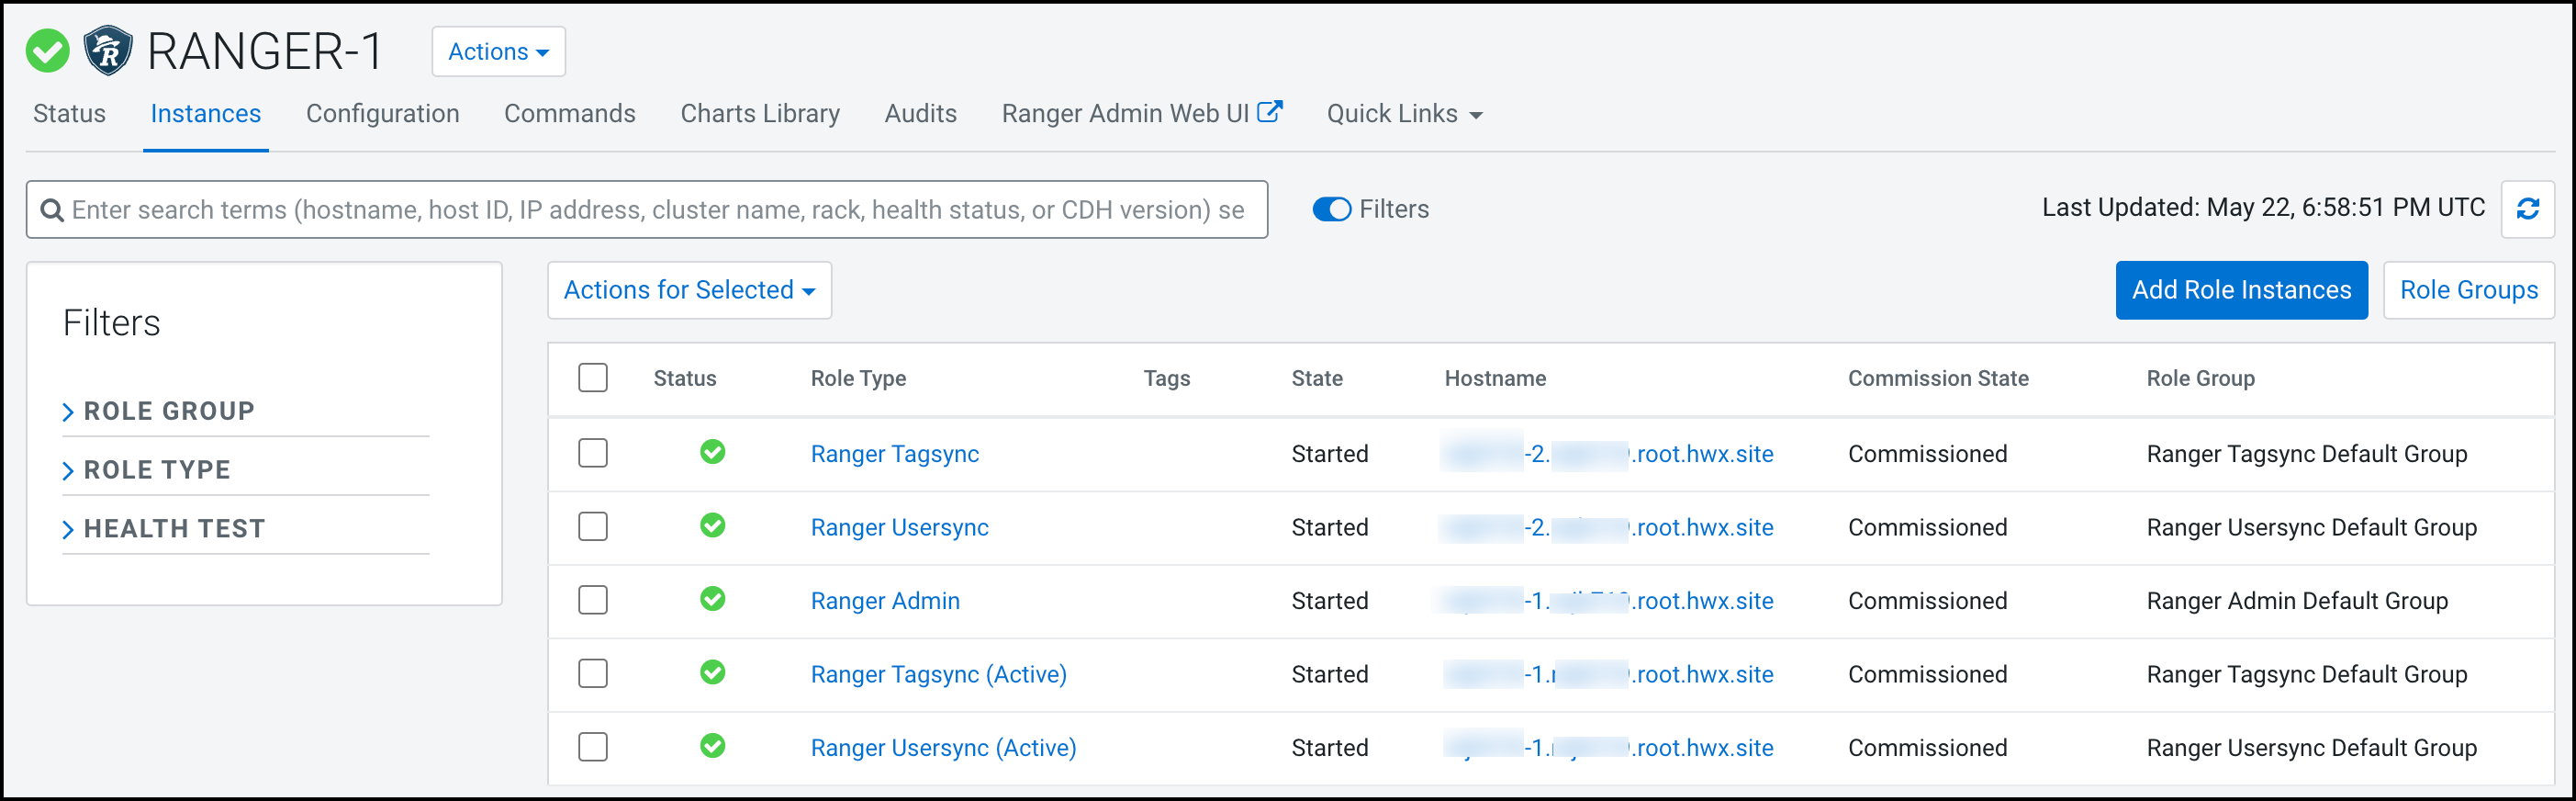Click the refresh icon beside Last Updated
Viewport: 2576px width, 801px height.
tap(2527, 209)
